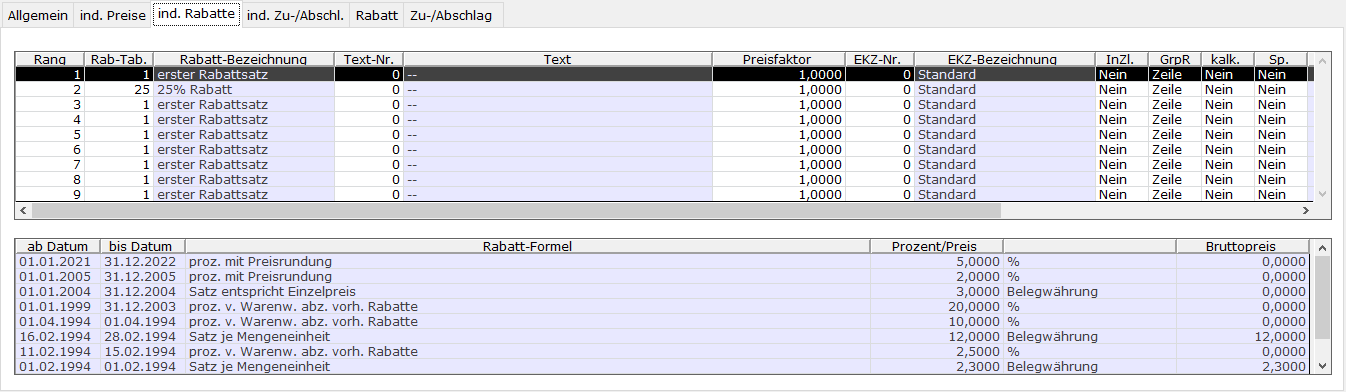This screenshot has width=1346, height=392.
Task: Click the Sp. column header
Action: point(1280,59)
